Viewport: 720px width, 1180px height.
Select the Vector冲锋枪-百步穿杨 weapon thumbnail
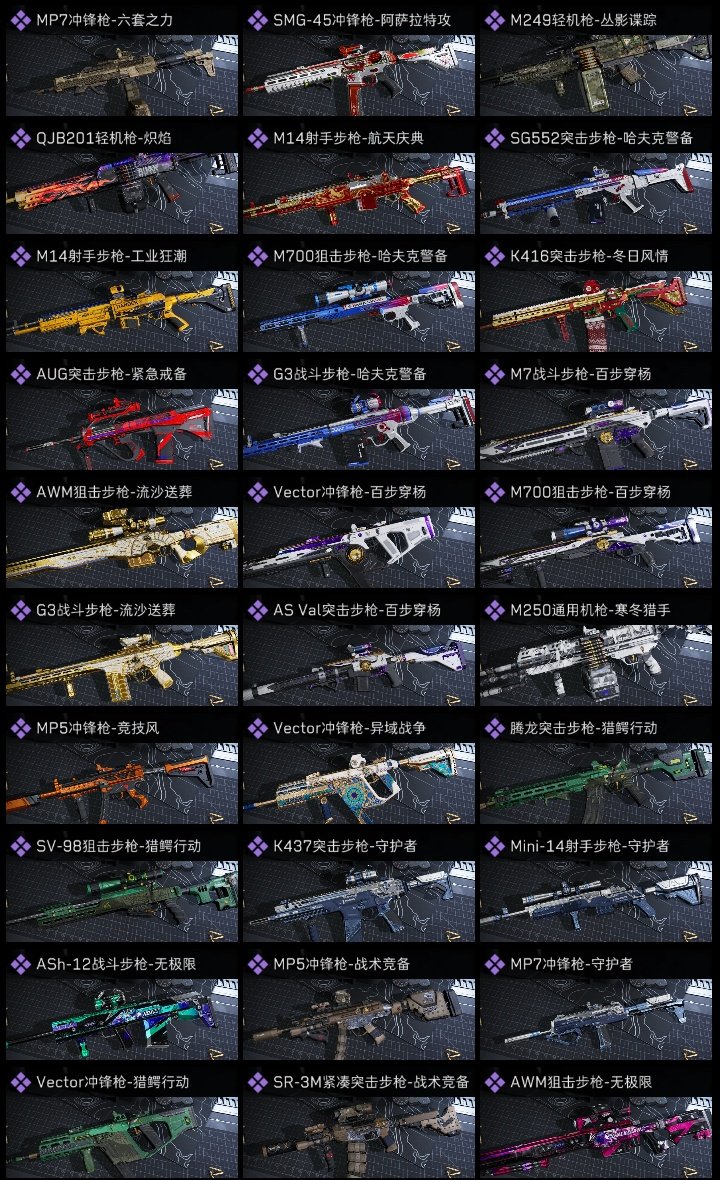[359, 547]
